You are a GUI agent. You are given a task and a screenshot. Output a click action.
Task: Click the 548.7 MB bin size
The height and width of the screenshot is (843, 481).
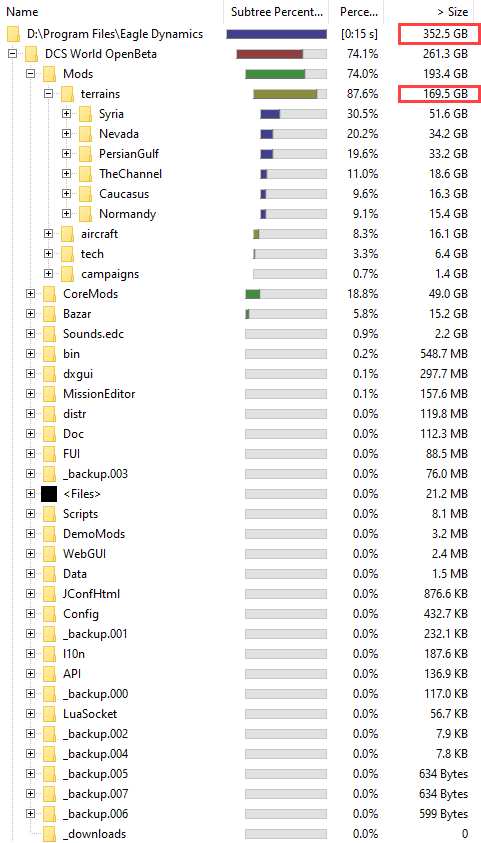(444, 354)
